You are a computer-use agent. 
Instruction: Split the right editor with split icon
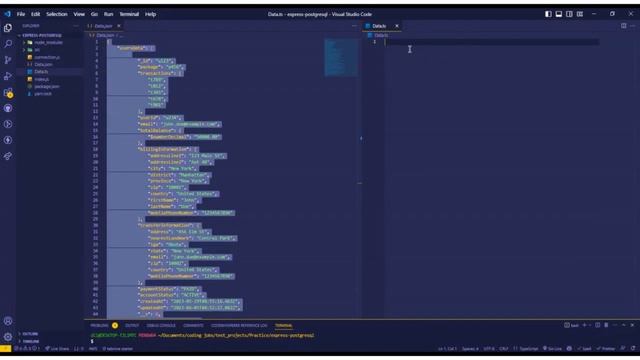click(x=623, y=26)
